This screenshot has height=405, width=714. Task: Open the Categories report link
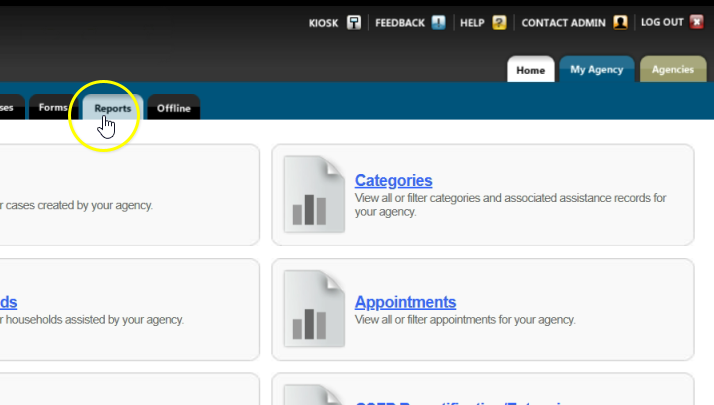[x=393, y=181]
